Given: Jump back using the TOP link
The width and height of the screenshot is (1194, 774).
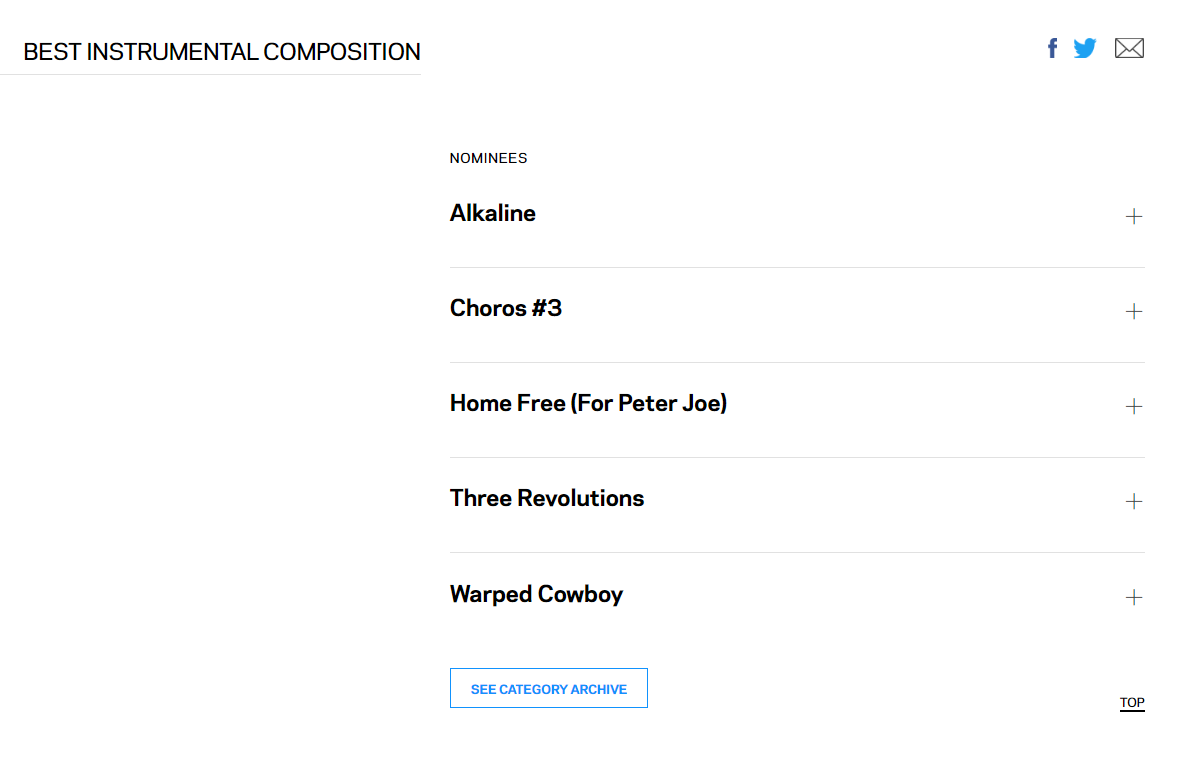Looking at the screenshot, I should pyautogui.click(x=1132, y=703).
